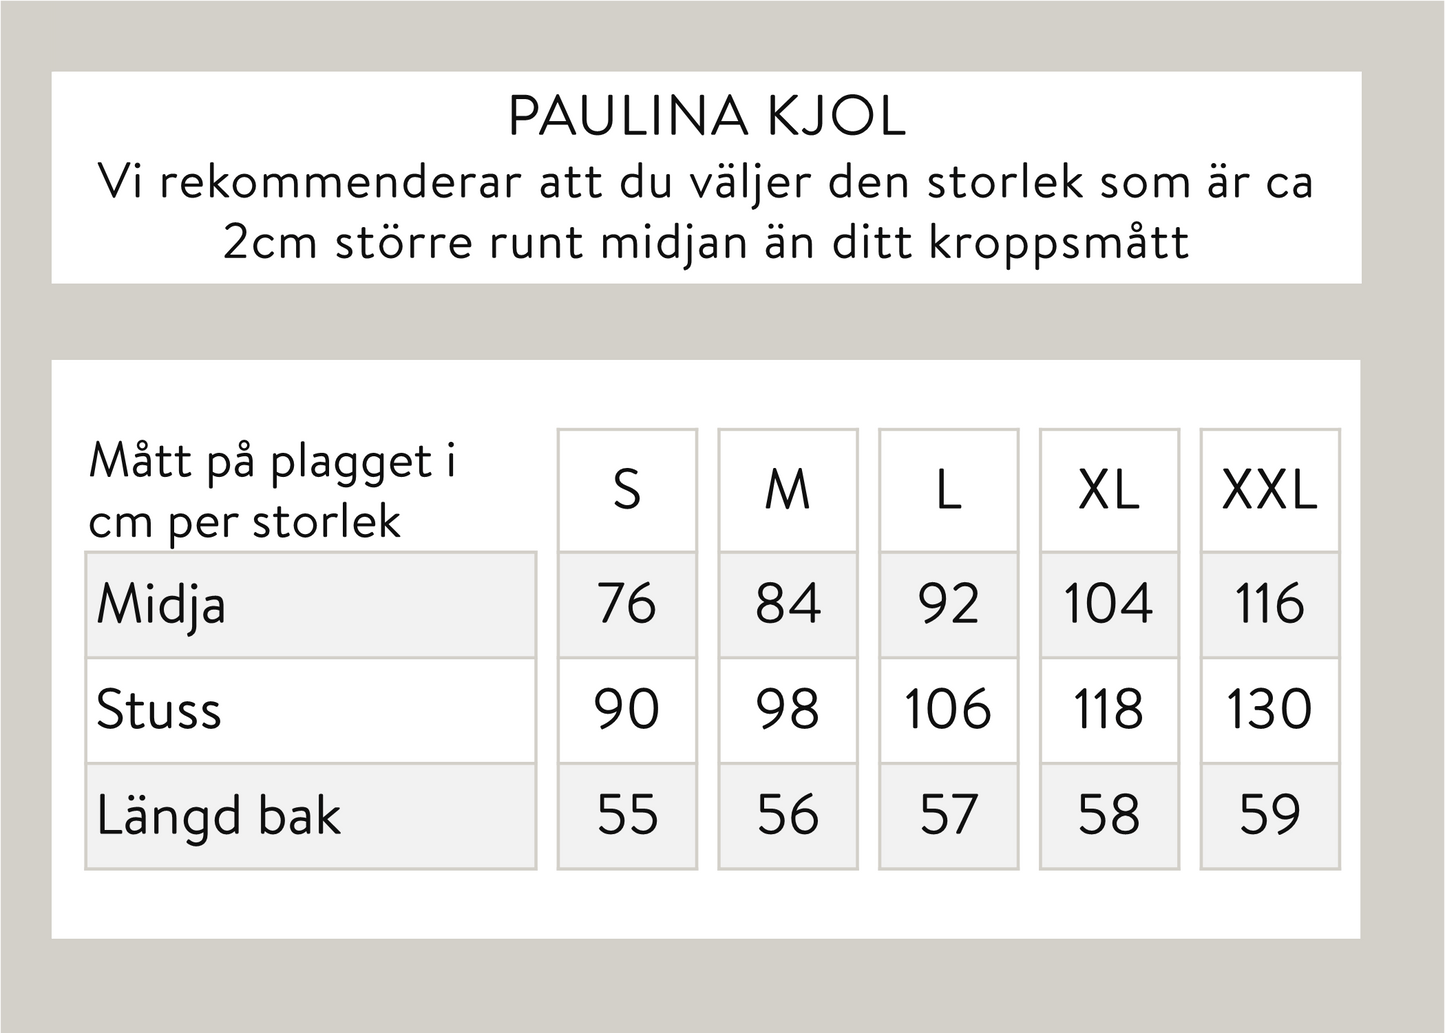Viewport: 1445px width, 1033px height.
Task: Select Stuss value 106 for size L
Action: (948, 710)
